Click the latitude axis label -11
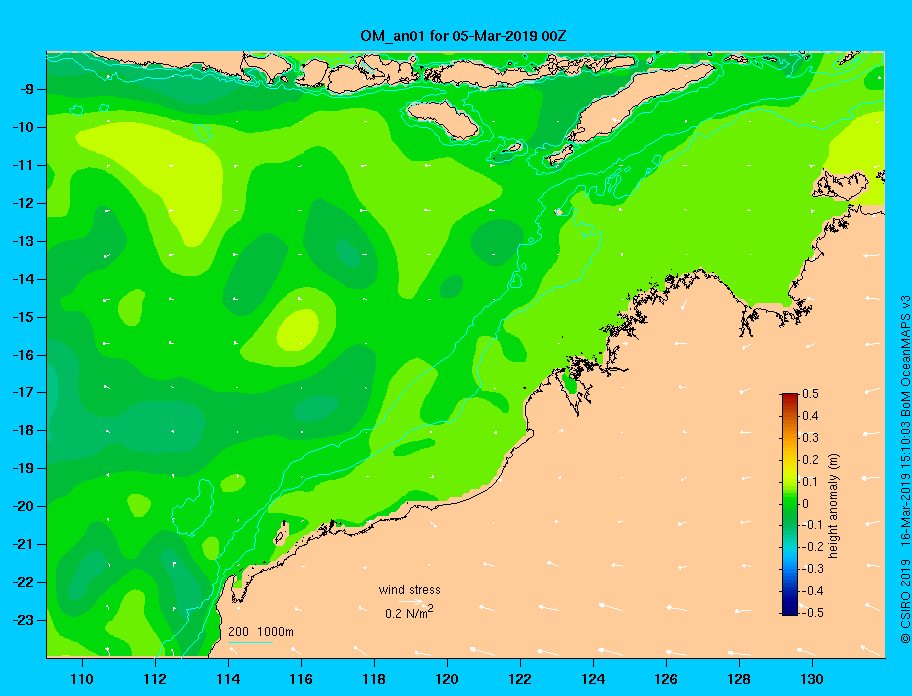Image resolution: width=912 pixels, height=696 pixels. click(23, 165)
